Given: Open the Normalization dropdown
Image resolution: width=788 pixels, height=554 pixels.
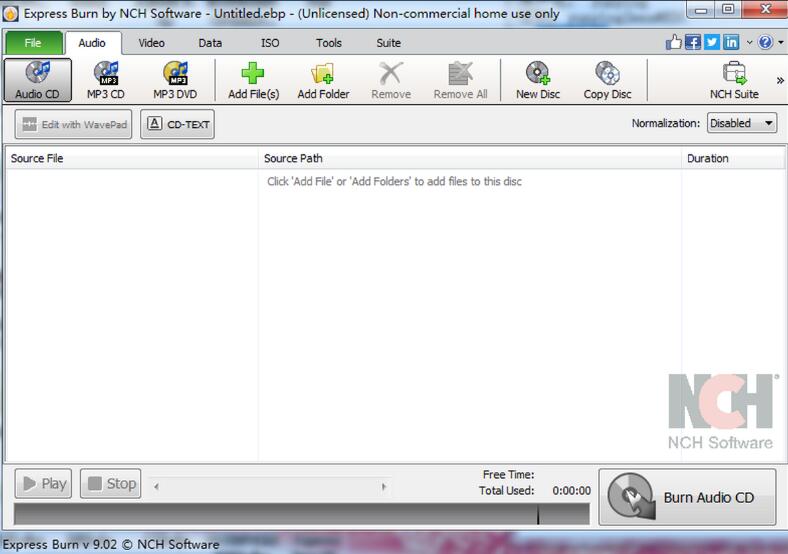Looking at the screenshot, I should [x=742, y=123].
